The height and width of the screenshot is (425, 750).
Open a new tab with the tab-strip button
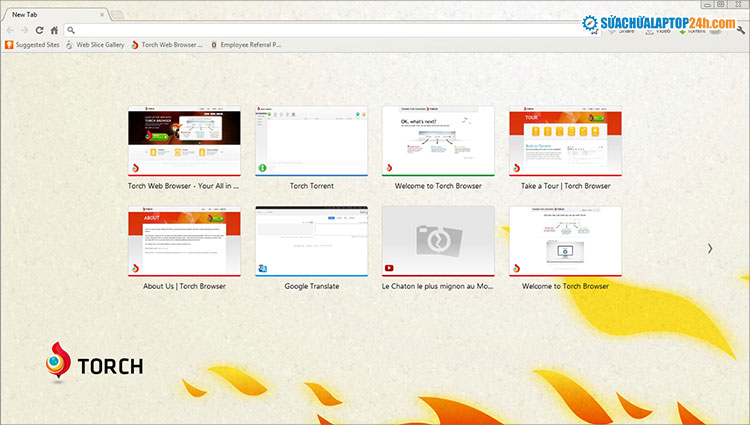(118, 14)
